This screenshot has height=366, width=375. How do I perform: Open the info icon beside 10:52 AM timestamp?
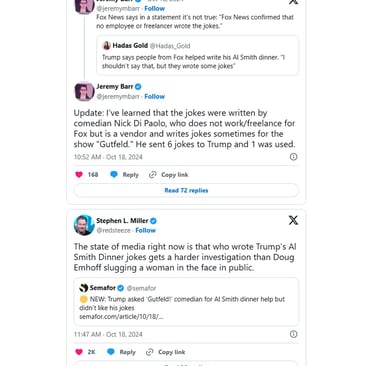(x=293, y=157)
